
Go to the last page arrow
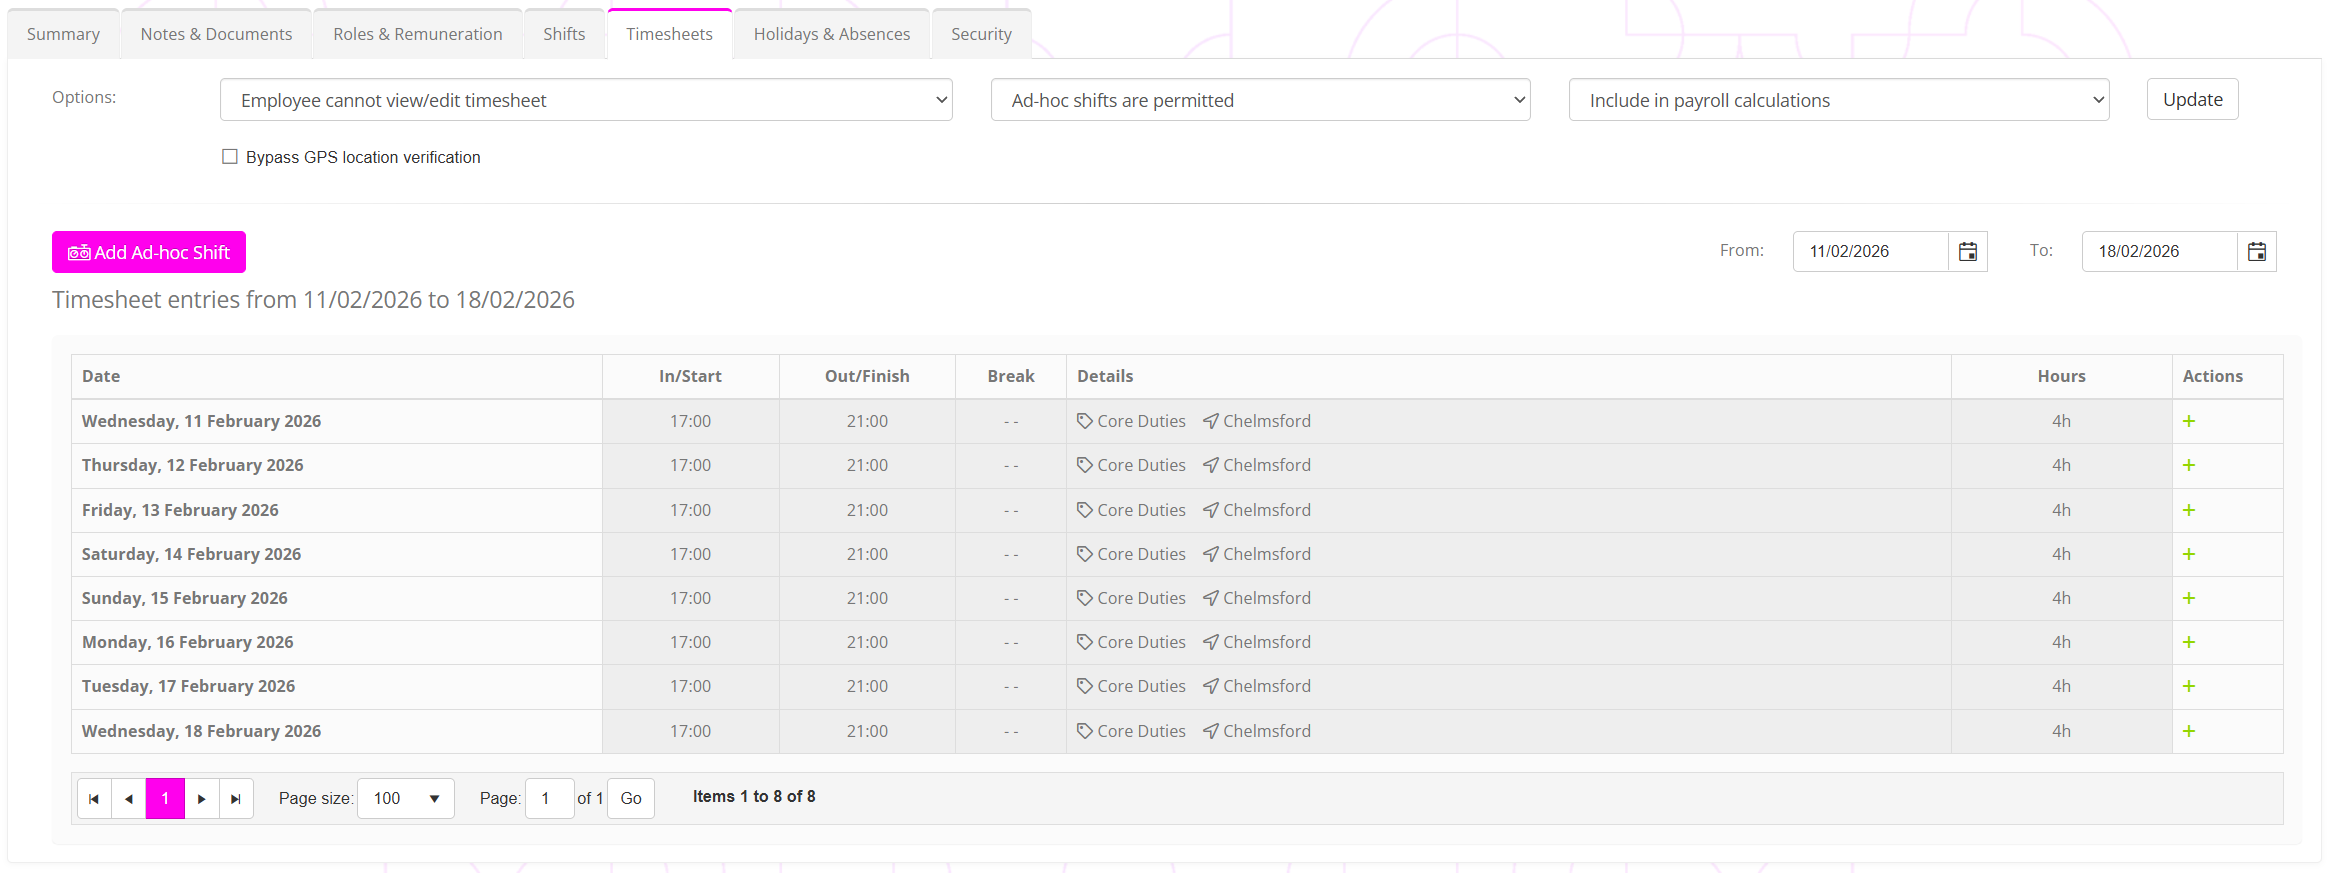click(236, 799)
